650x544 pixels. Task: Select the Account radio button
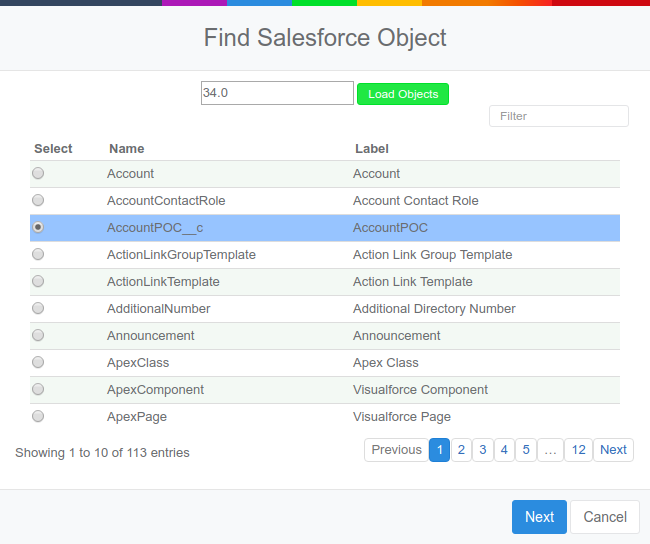click(38, 173)
